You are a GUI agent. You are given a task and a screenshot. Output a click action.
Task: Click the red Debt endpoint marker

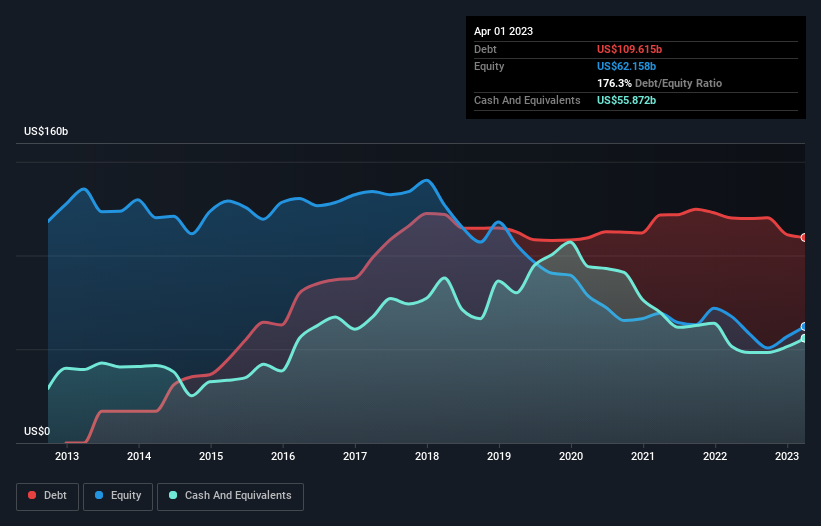click(x=804, y=238)
